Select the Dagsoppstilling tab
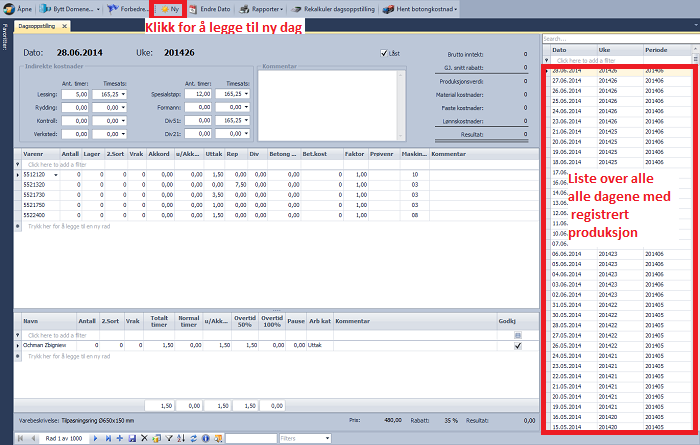Screen dimensions: 700x445 (37, 27)
